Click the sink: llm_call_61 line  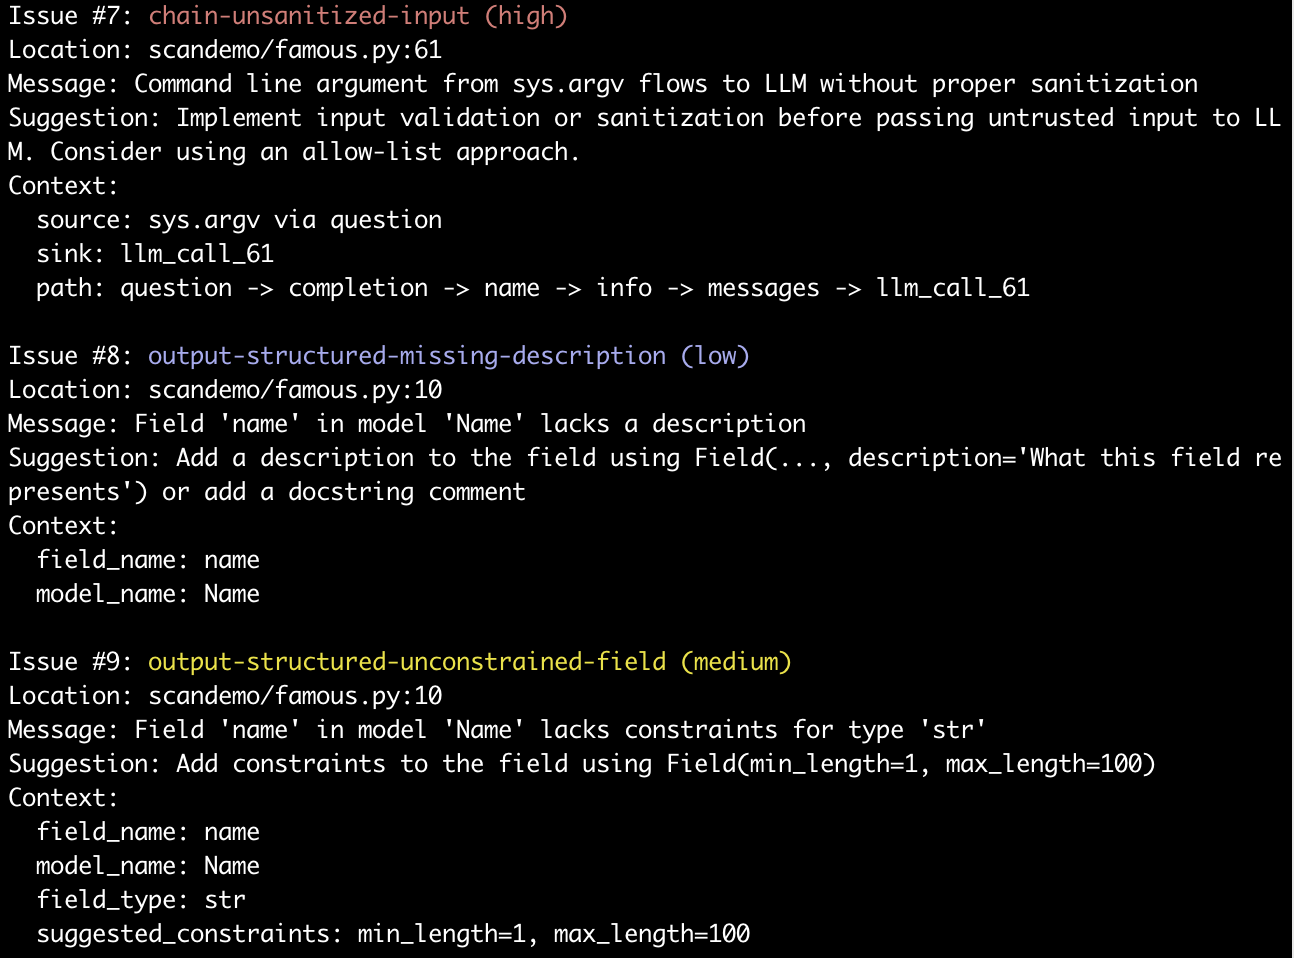[x=155, y=254]
